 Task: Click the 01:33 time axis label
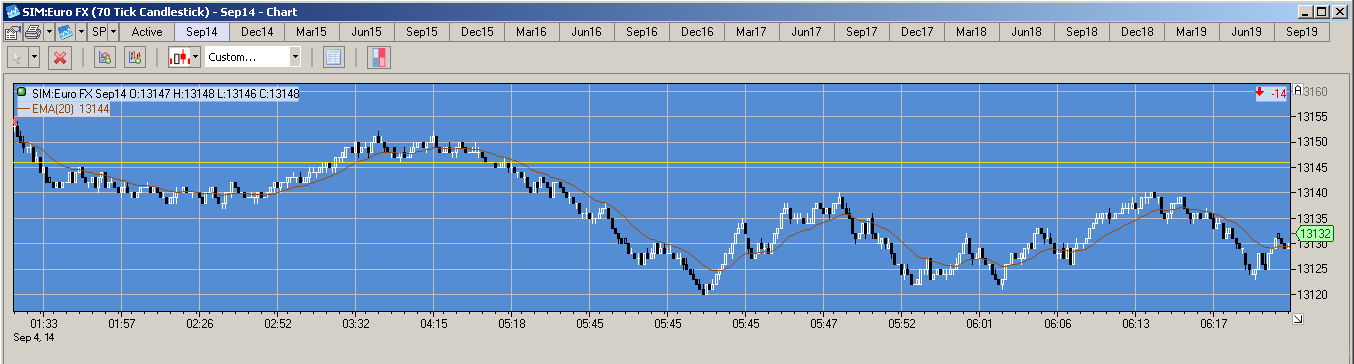44,325
